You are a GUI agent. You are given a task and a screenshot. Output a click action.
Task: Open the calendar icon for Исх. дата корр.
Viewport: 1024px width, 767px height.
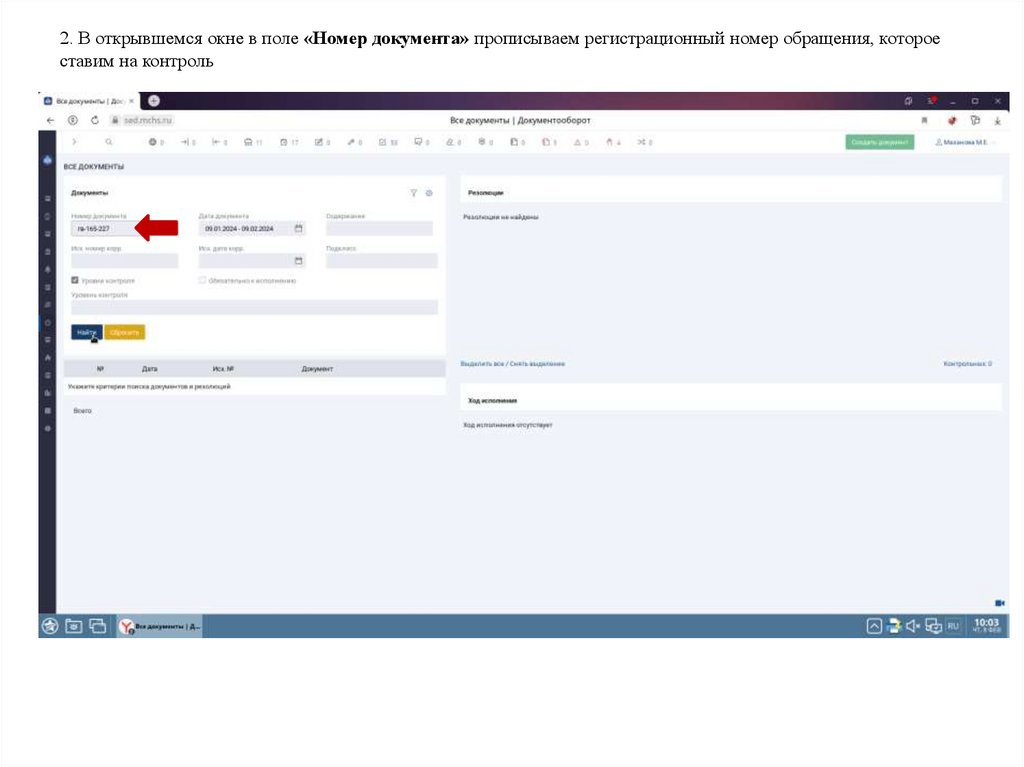tap(298, 261)
